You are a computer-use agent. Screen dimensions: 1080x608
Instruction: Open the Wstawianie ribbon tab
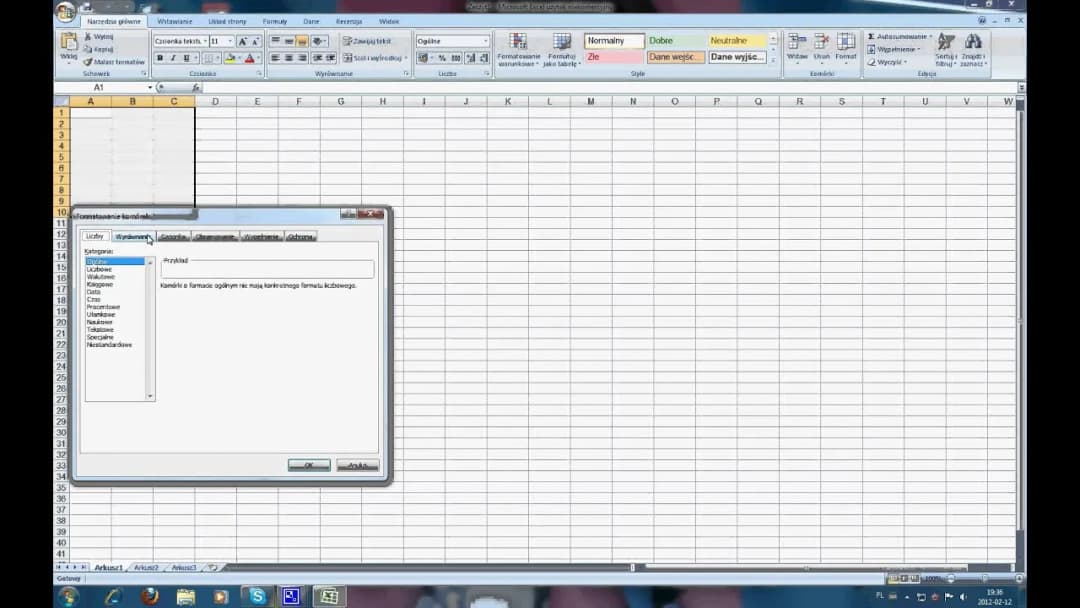[174, 21]
